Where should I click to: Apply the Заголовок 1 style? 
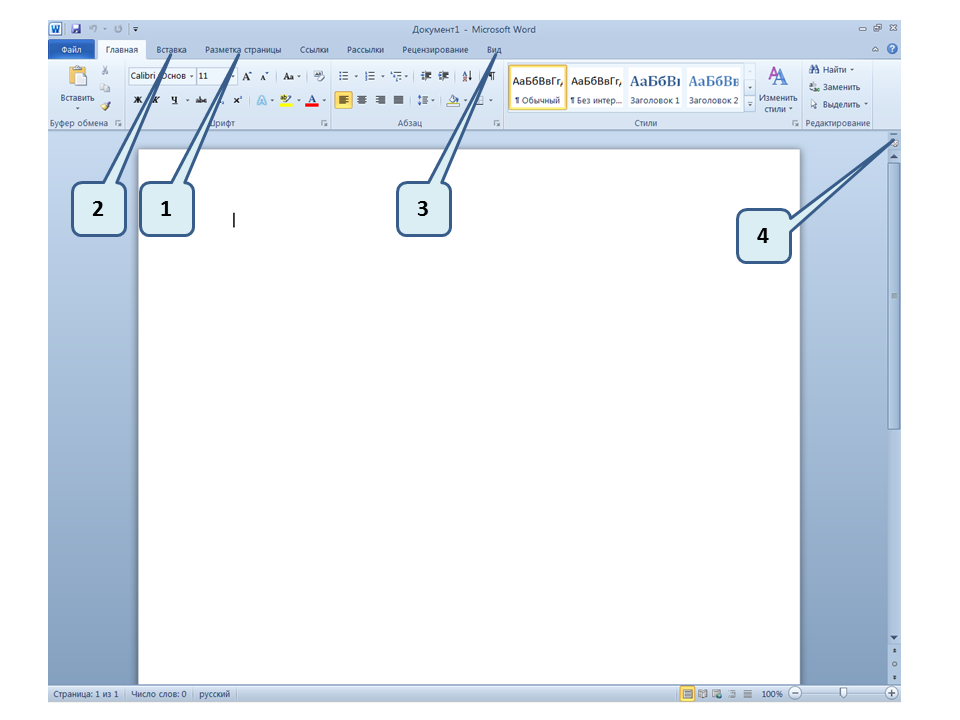pyautogui.click(x=655, y=89)
